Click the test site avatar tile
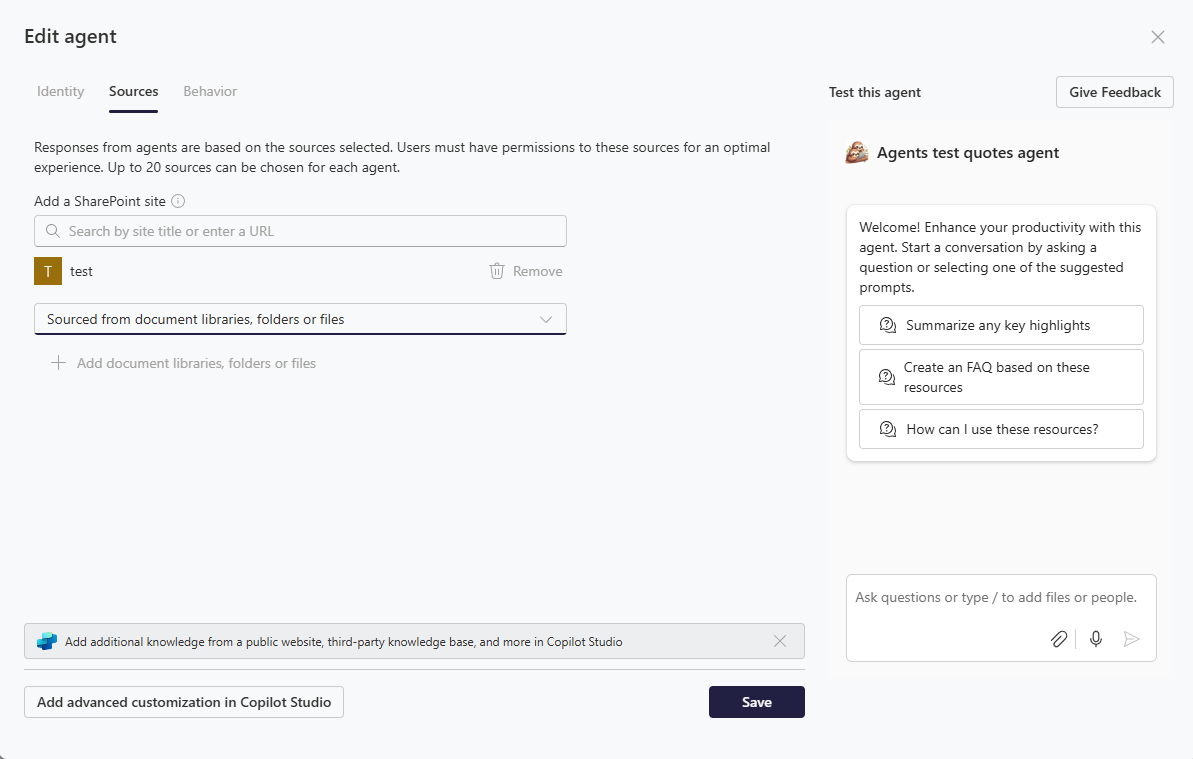This screenshot has width=1193, height=759. tap(48, 271)
